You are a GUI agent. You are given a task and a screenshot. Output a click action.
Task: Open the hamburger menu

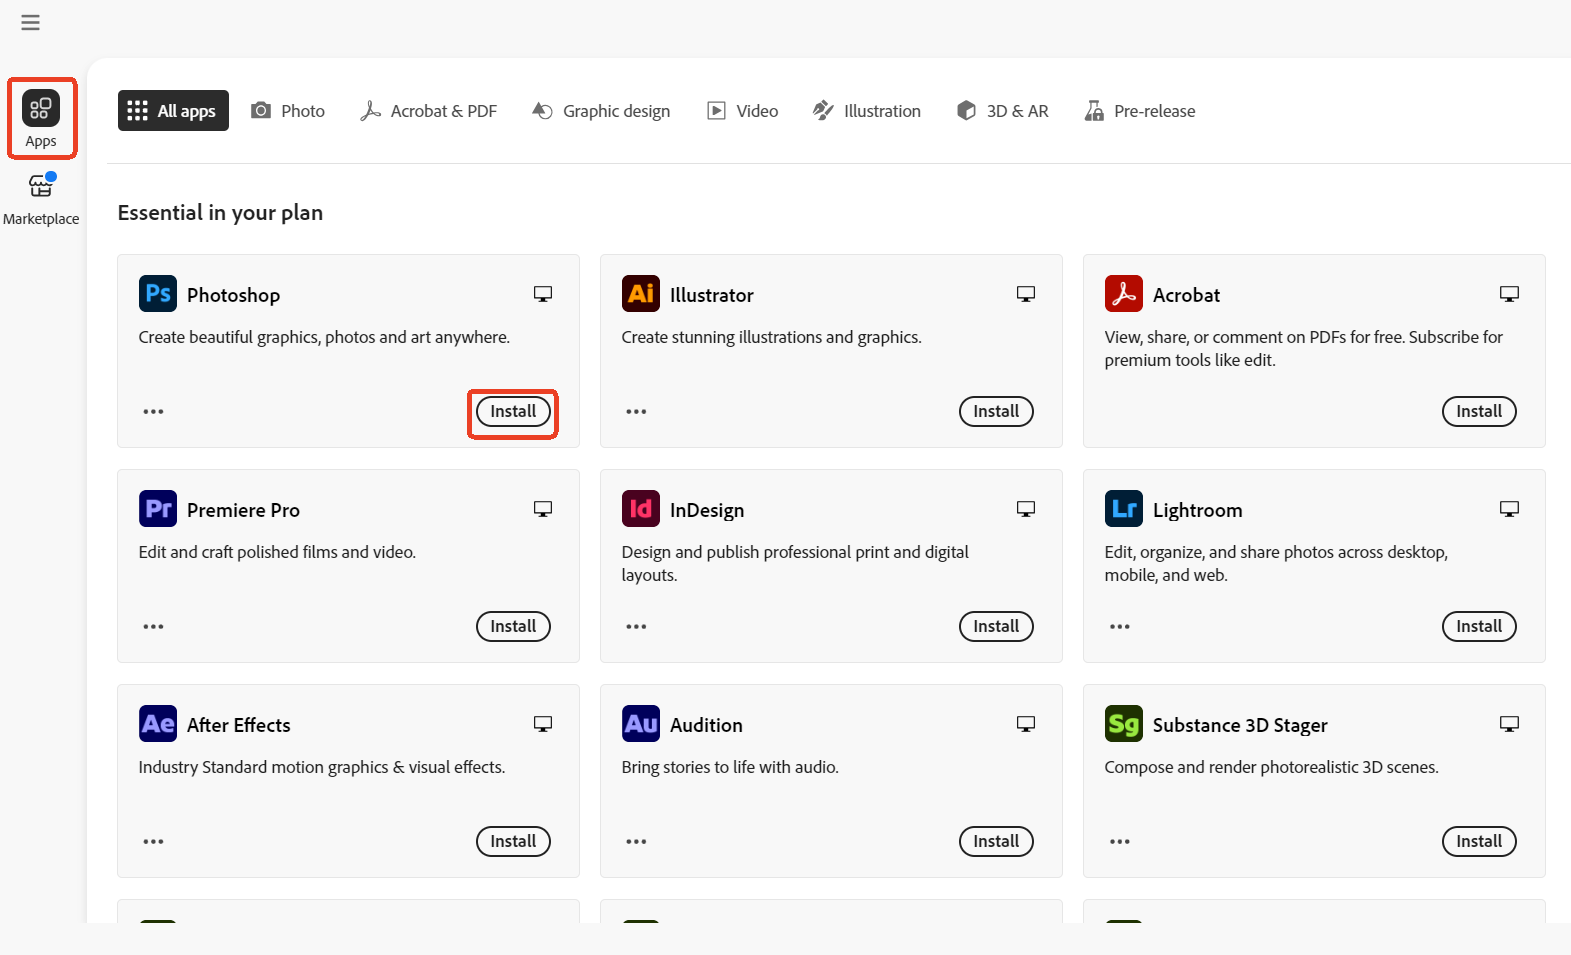(31, 22)
